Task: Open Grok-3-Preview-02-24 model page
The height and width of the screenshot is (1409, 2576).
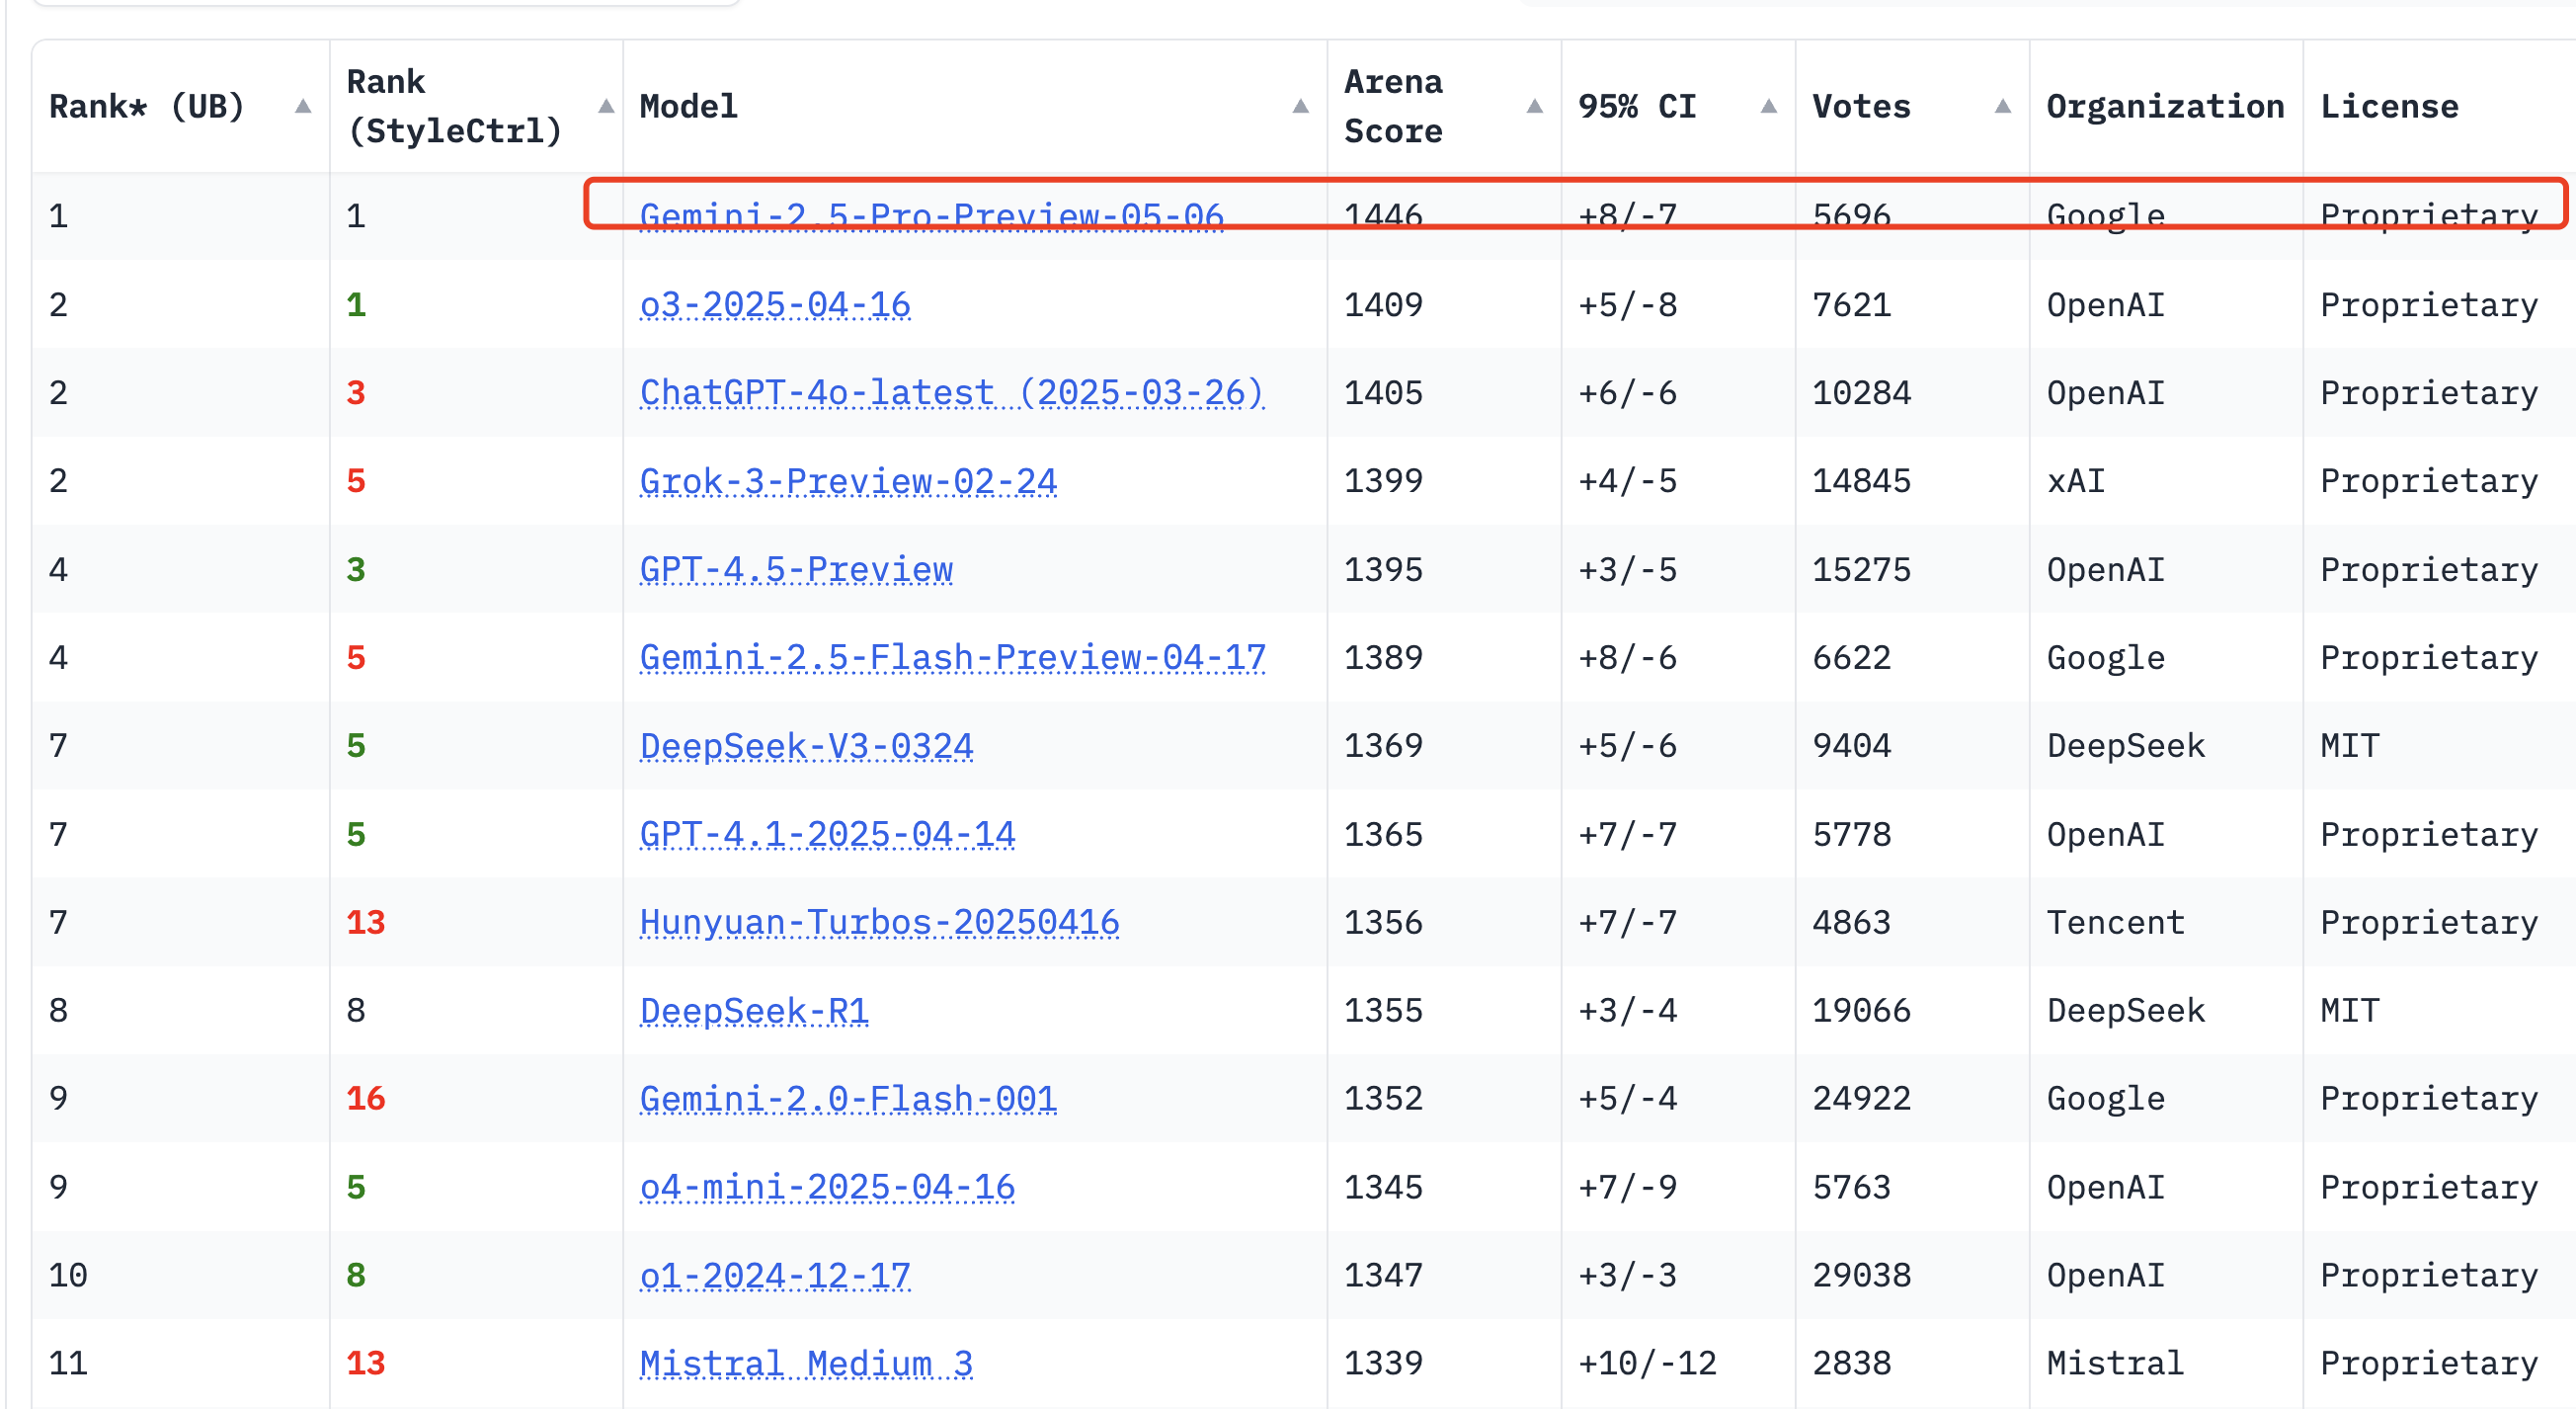Action: (848, 481)
